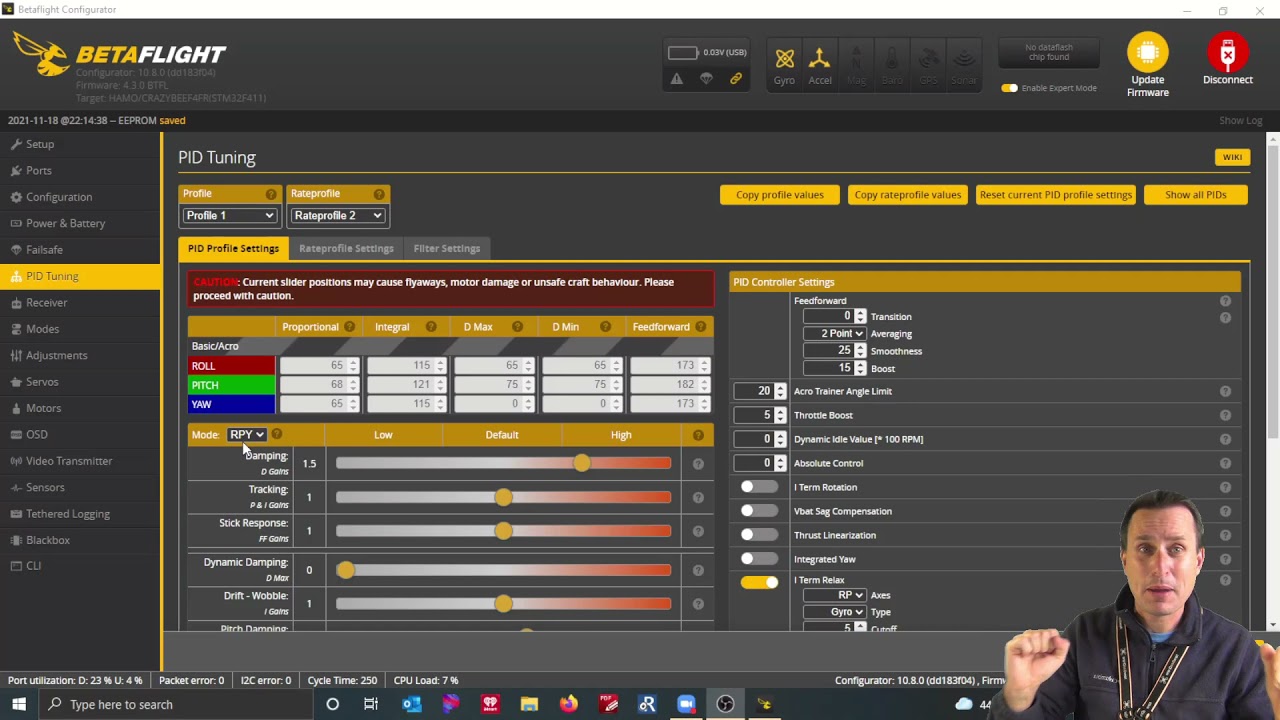Viewport: 1280px width, 720px height.
Task: Open the slider Mode RPY dropdown
Action: click(x=246, y=435)
